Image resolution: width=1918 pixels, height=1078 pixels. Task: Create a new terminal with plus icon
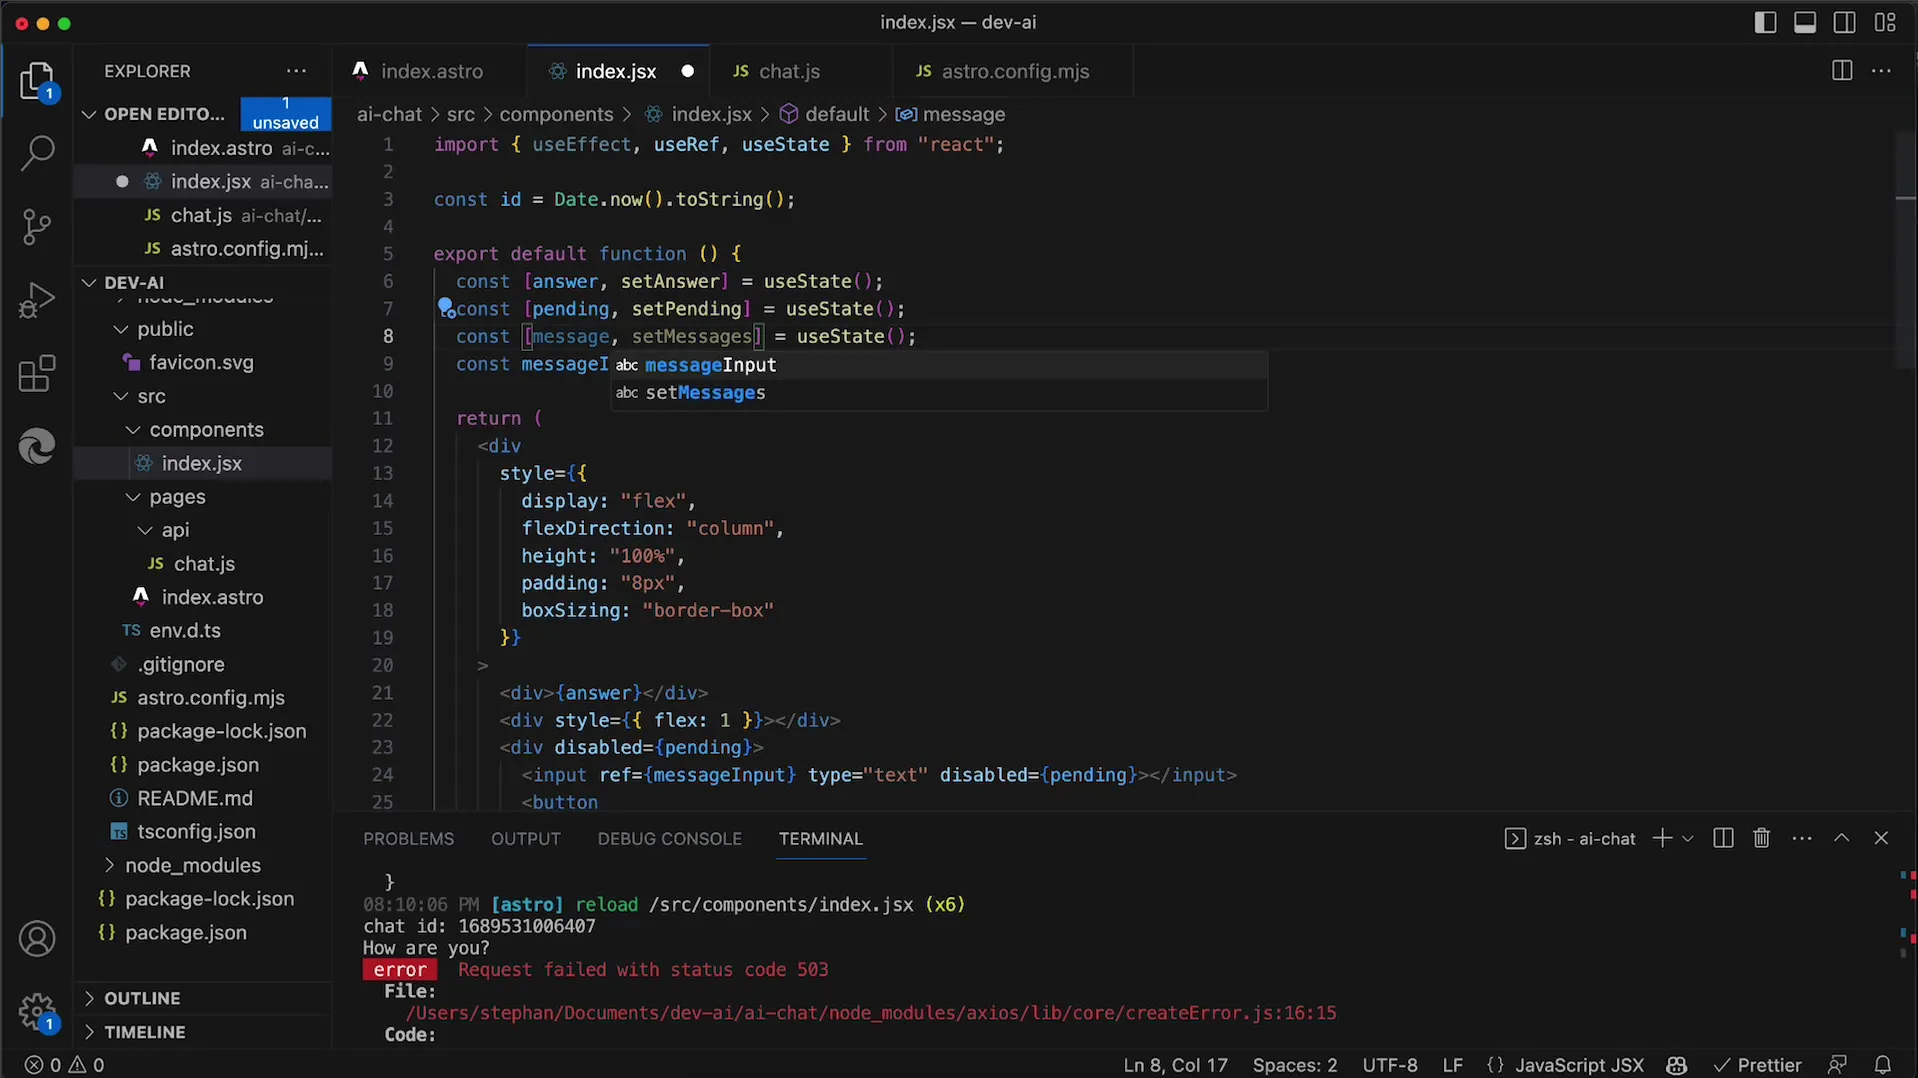1662,838
